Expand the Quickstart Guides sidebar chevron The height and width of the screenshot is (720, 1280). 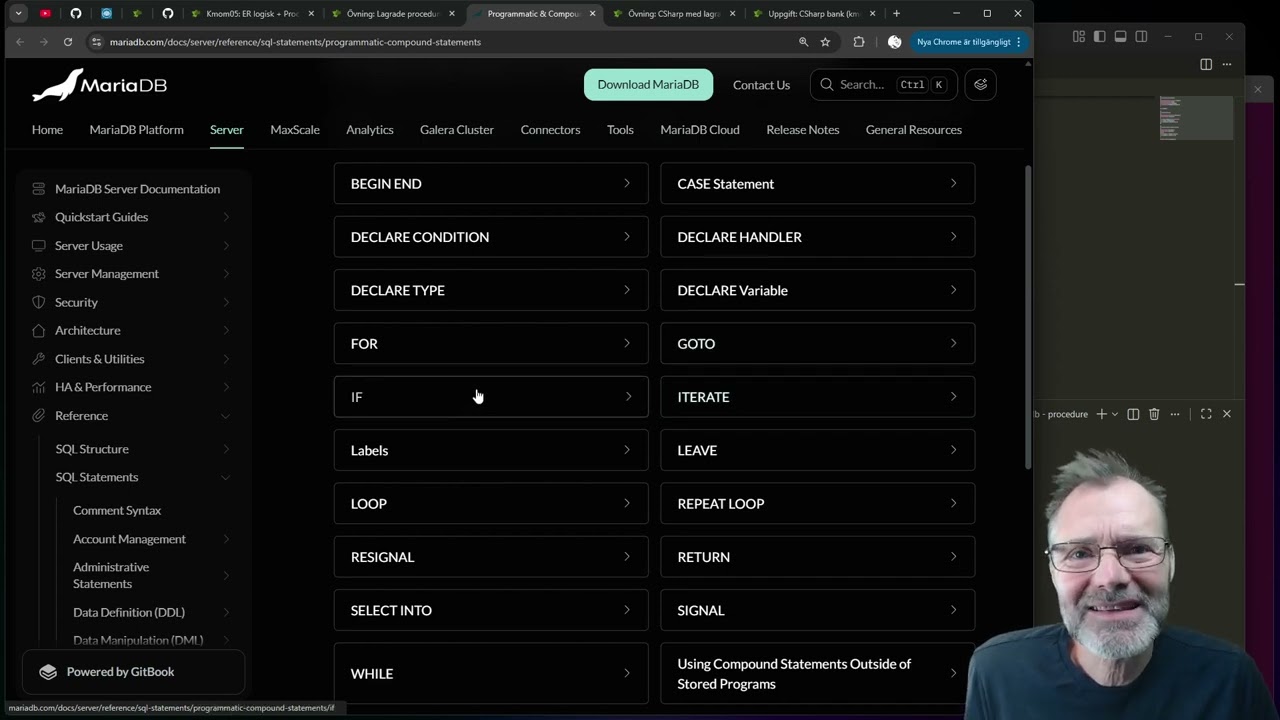coord(225,217)
